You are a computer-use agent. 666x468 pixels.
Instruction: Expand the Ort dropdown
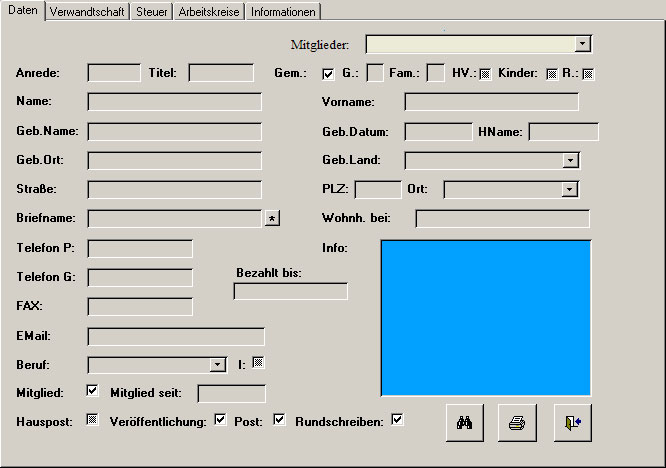click(x=569, y=189)
